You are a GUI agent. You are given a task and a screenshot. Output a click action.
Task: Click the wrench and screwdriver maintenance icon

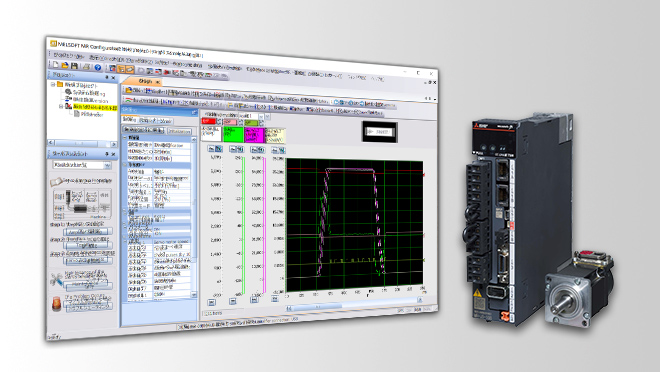56,279
